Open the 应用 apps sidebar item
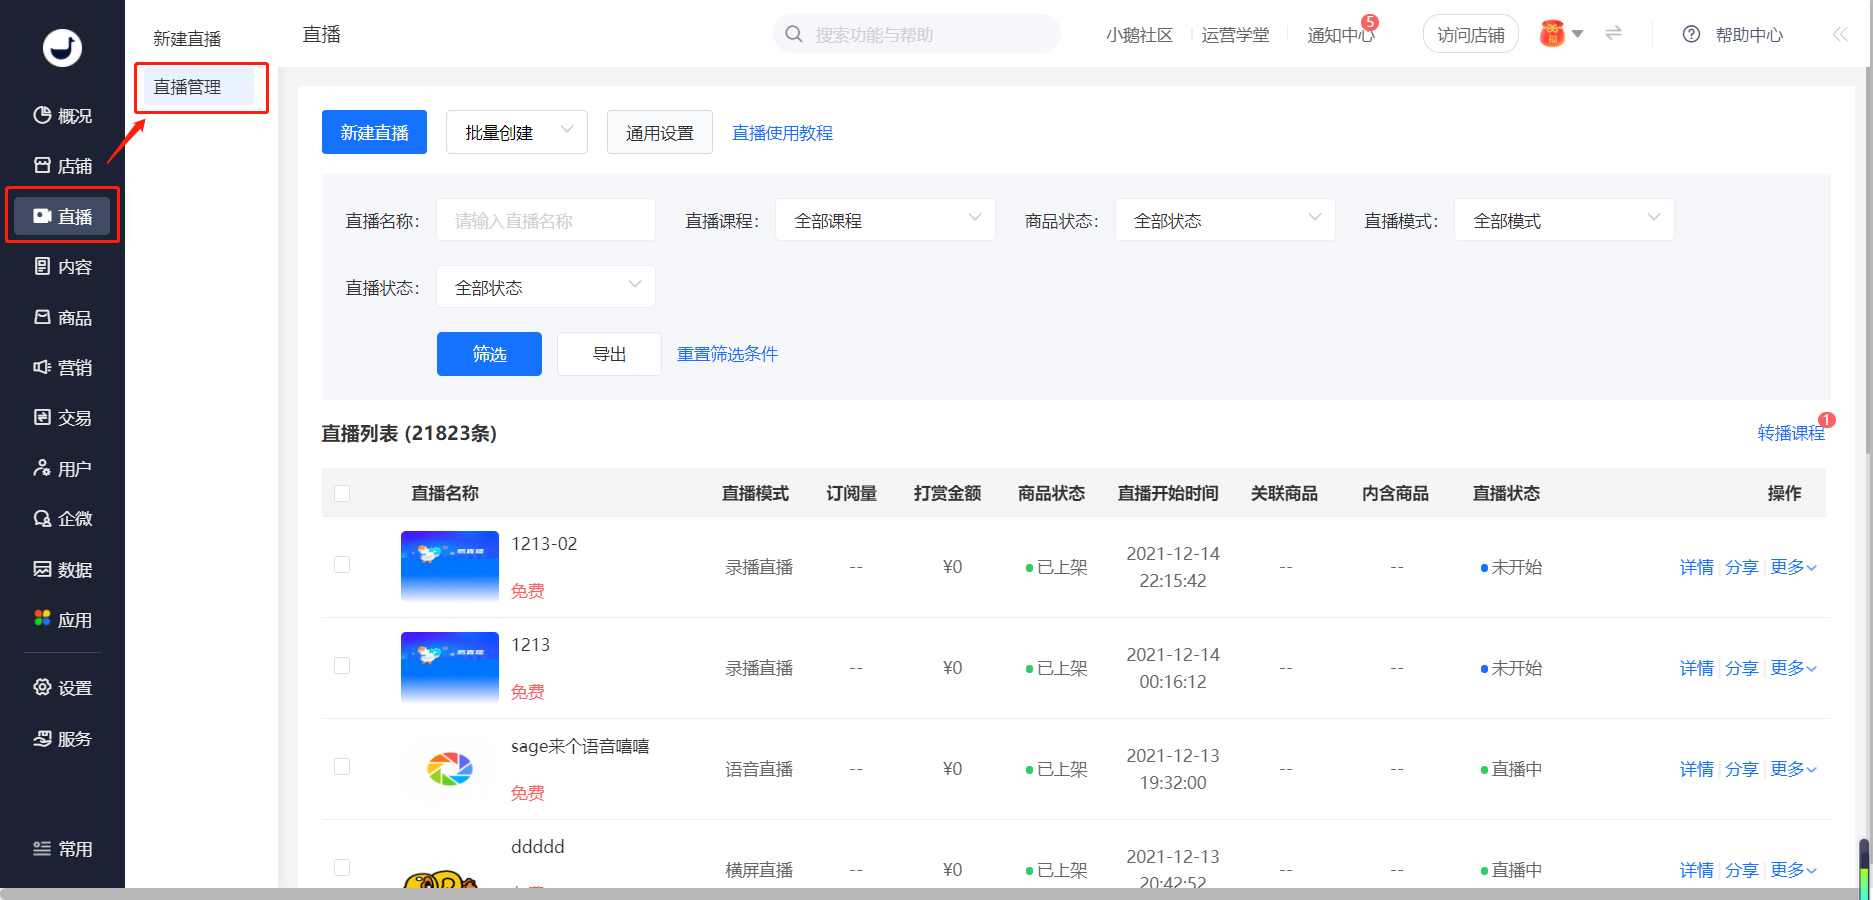 pos(62,620)
